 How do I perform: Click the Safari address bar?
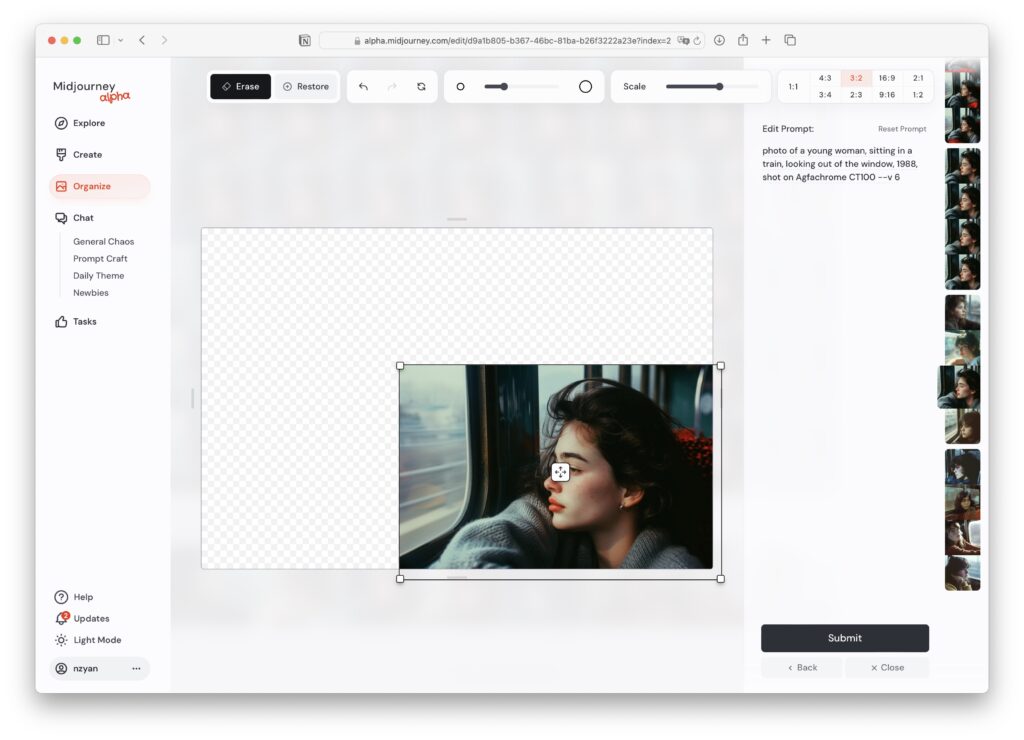click(x=511, y=40)
